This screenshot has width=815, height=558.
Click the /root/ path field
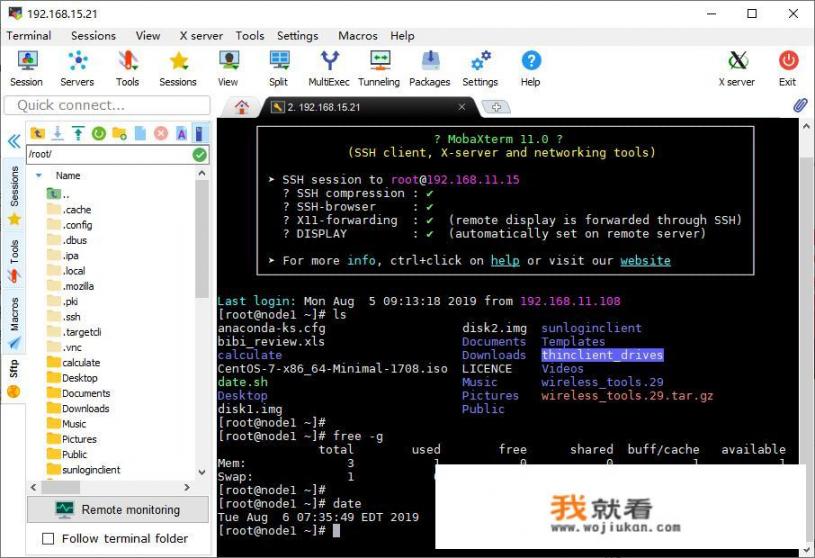109,154
